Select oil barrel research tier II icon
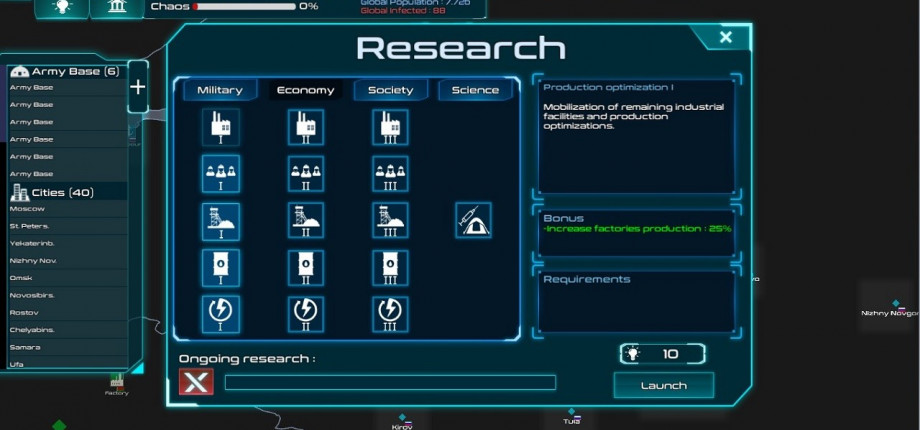920x430 pixels. (x=306, y=268)
